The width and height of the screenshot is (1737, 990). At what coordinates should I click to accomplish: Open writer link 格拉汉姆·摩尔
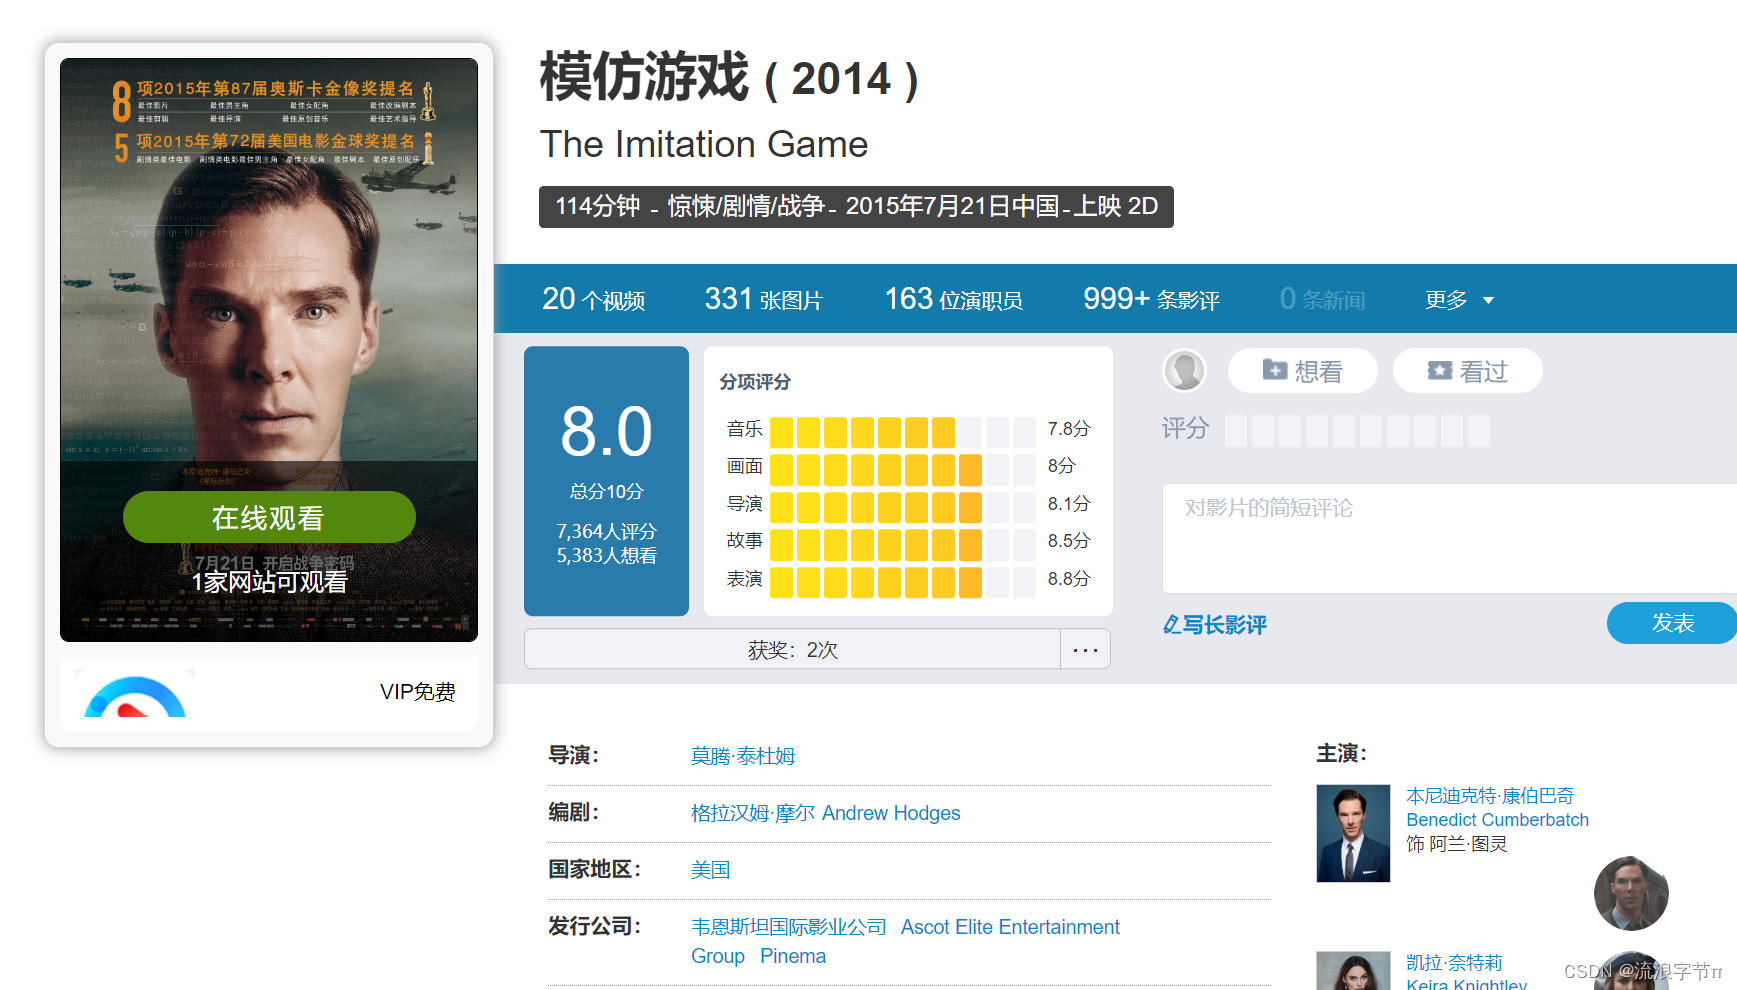point(753,813)
